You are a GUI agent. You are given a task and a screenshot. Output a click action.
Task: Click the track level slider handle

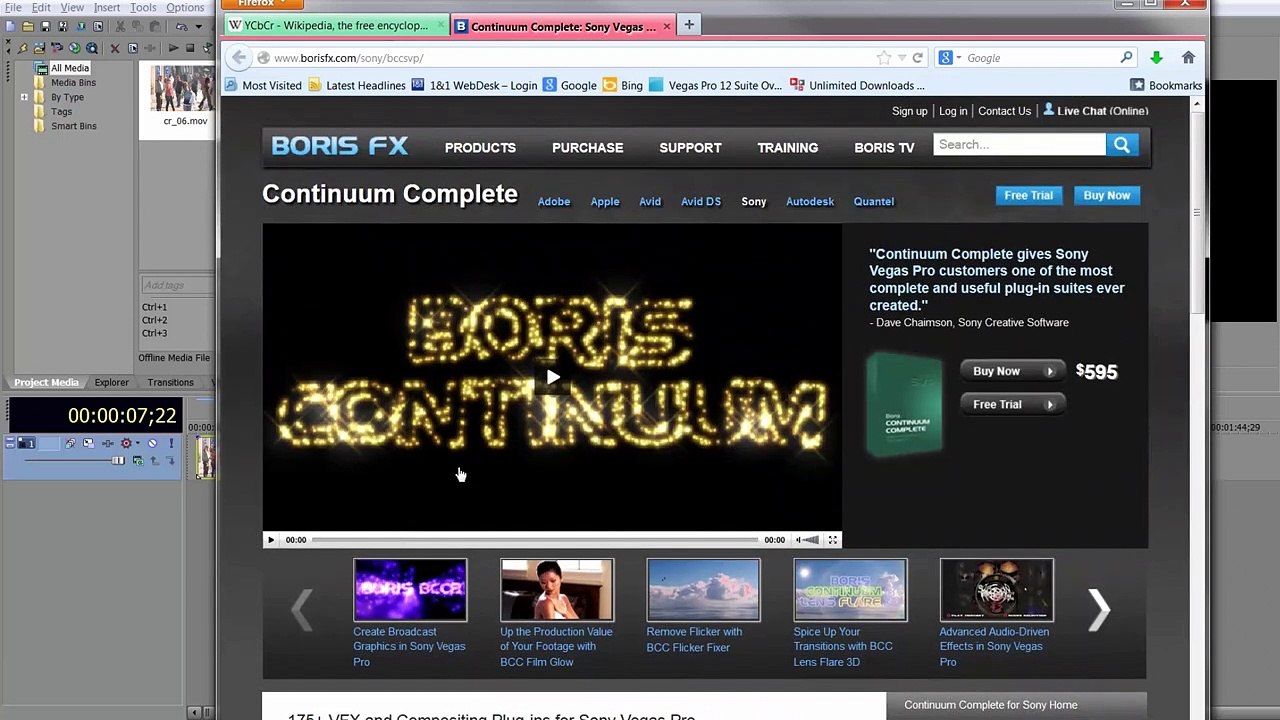click(x=118, y=460)
